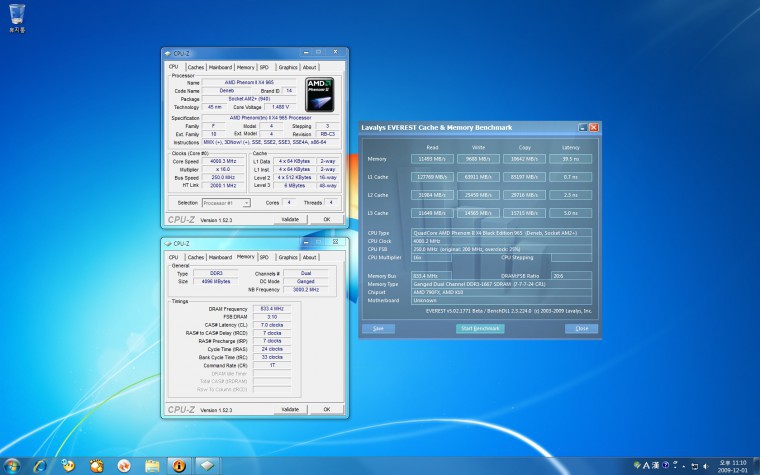Click Memory Latency result 39.5 ns
The image size is (760, 475).
click(570, 159)
